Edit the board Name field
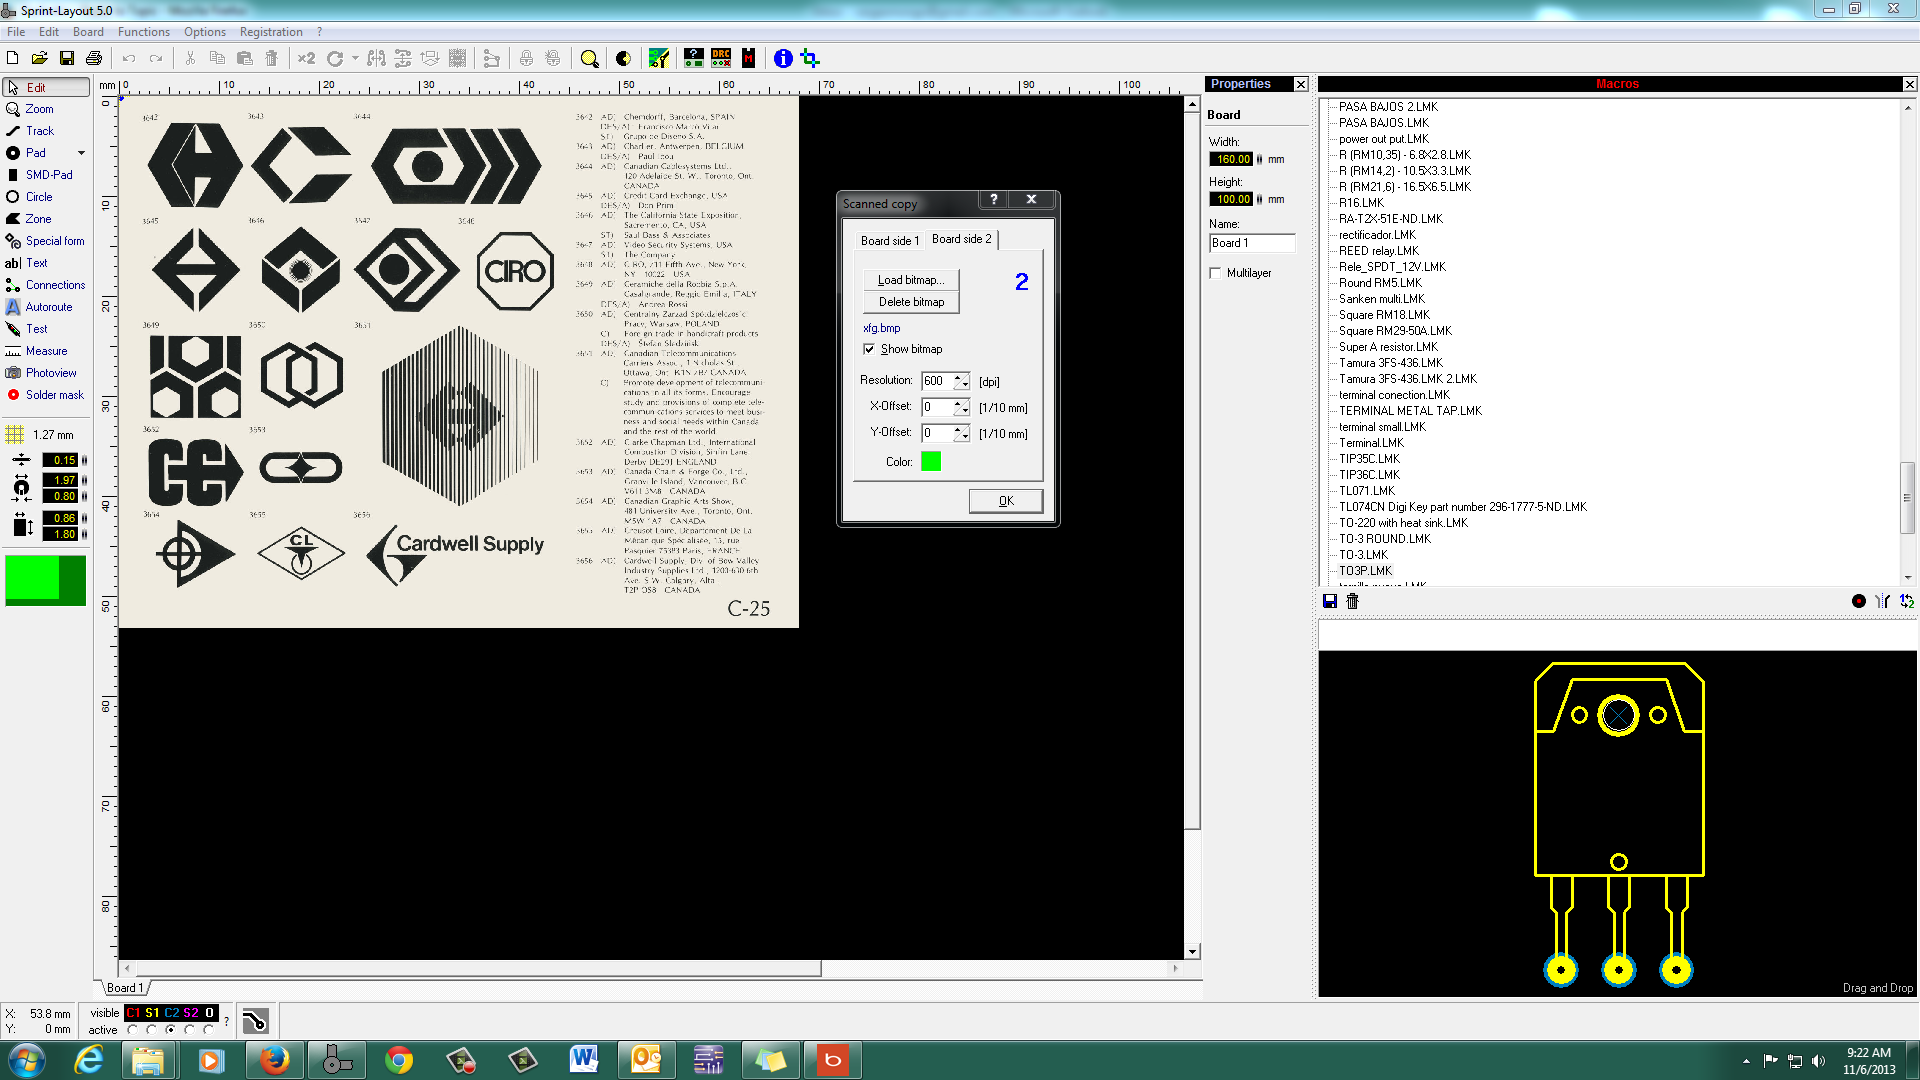 point(1252,243)
